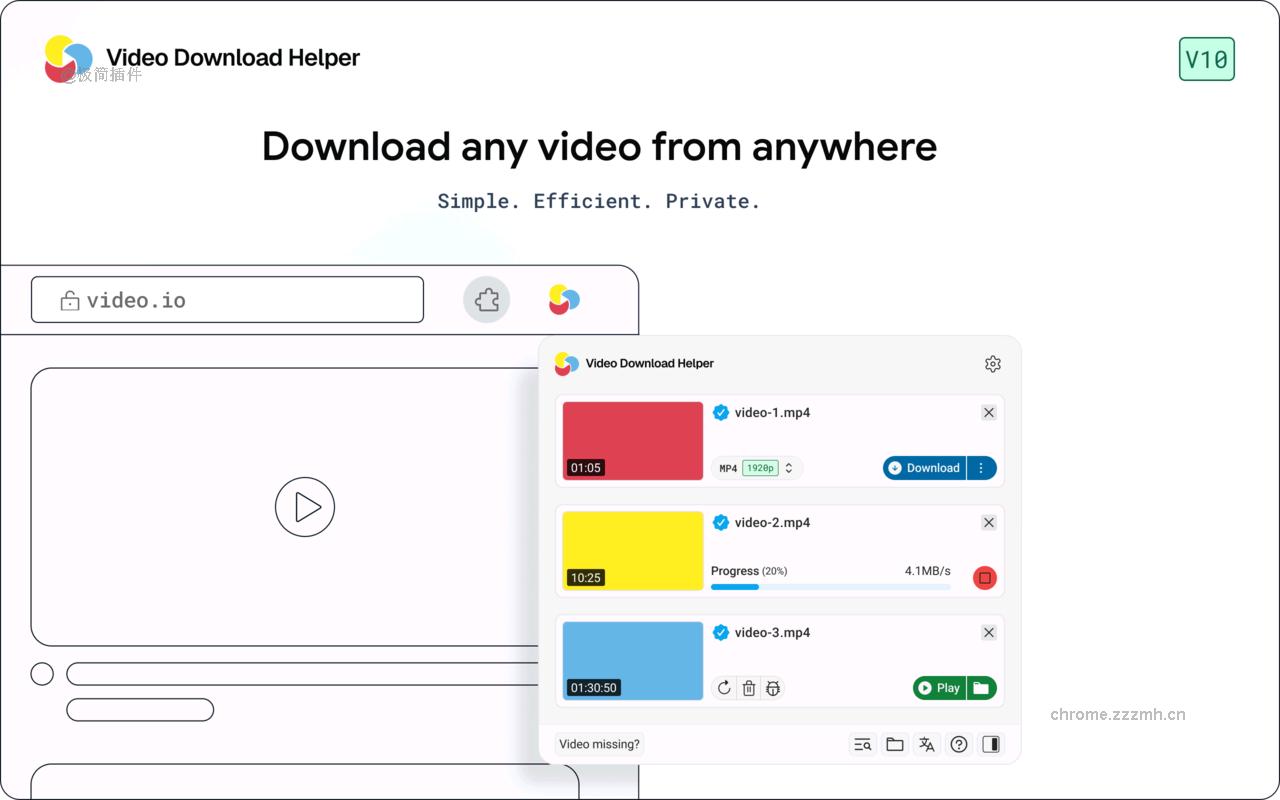
Task: Click the video-2.mp4 file name
Action: tap(772, 522)
